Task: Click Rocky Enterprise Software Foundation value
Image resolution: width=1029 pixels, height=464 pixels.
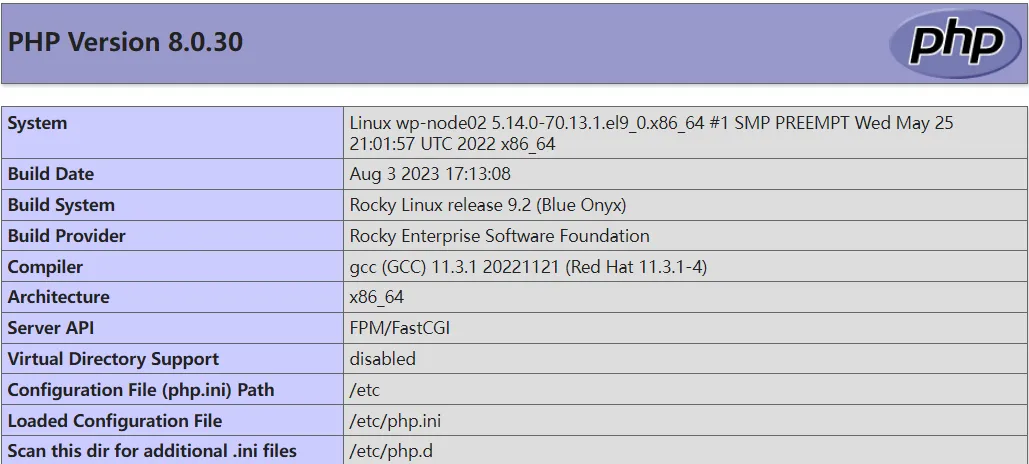Action: (x=499, y=236)
